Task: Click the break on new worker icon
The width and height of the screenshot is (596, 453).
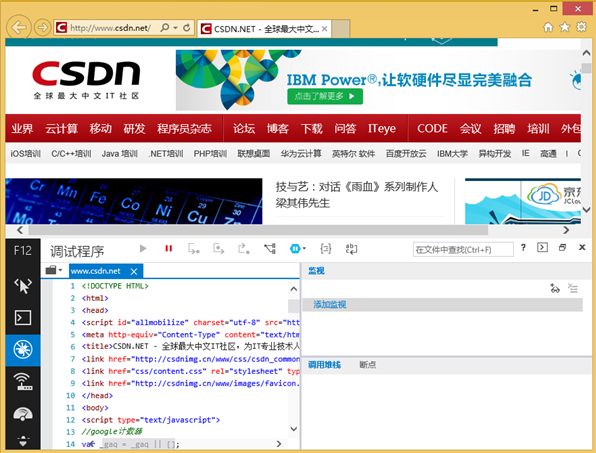Action: [x=270, y=249]
